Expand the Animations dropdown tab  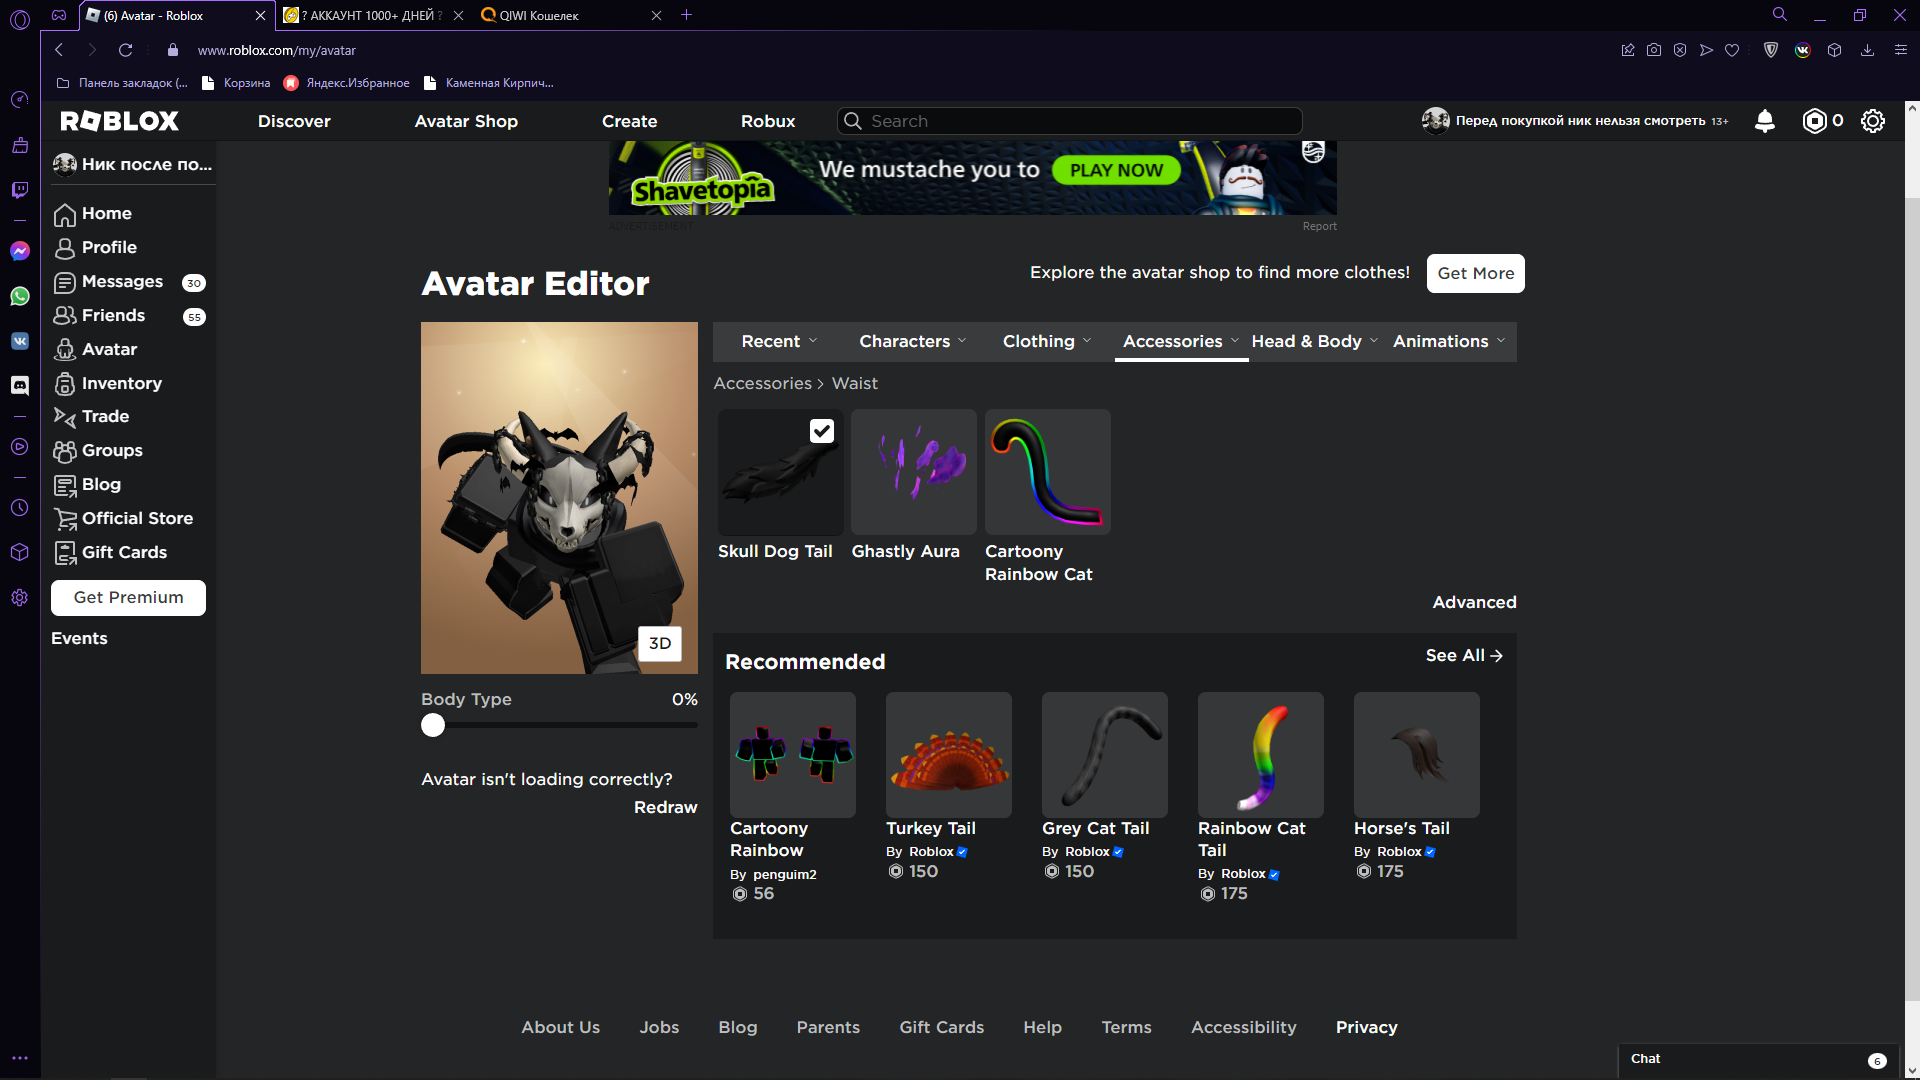[1448, 342]
